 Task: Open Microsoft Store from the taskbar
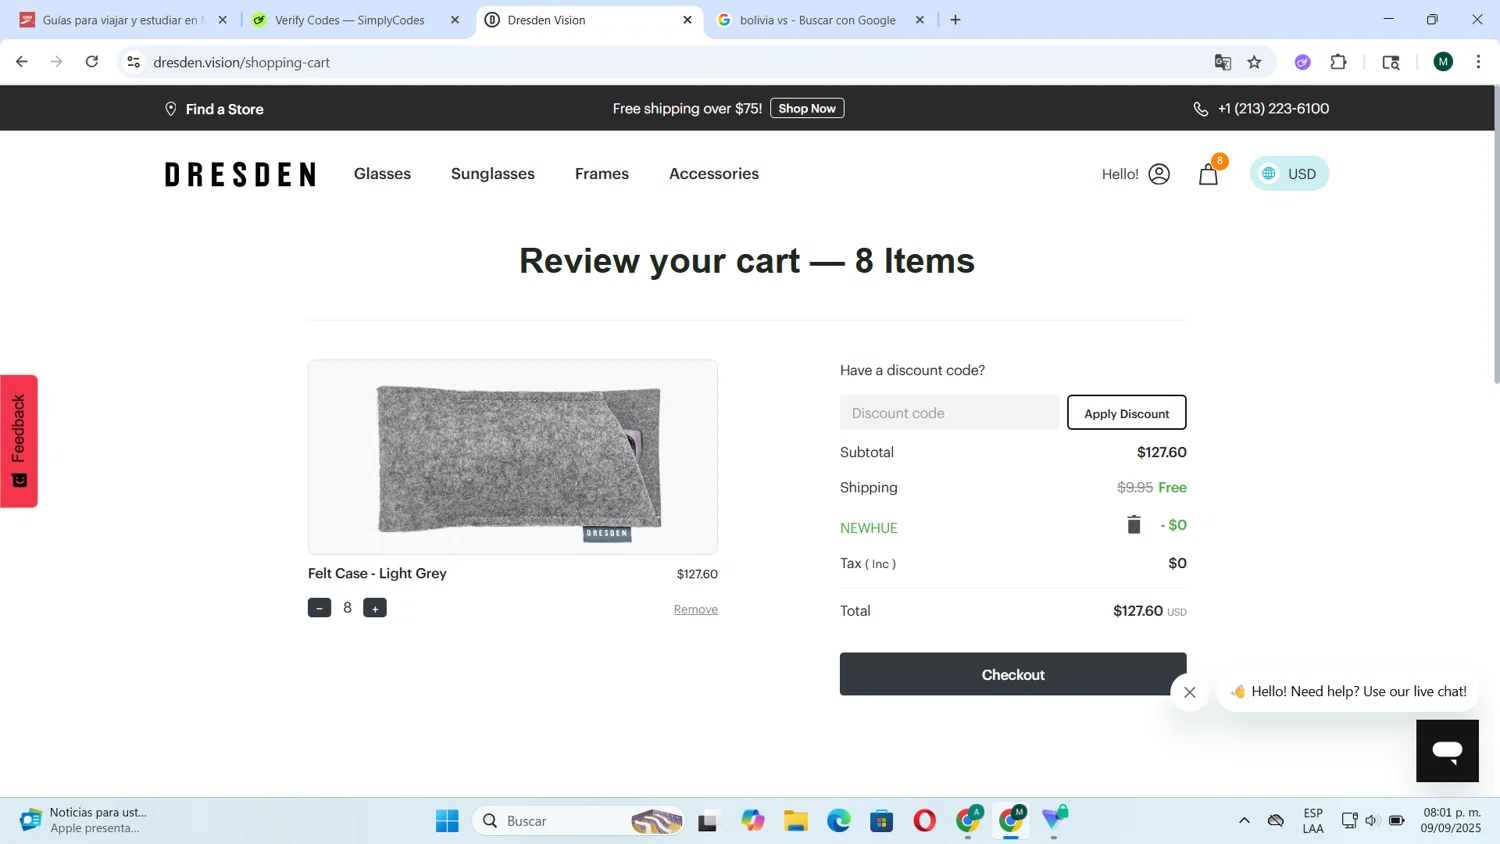(881, 821)
